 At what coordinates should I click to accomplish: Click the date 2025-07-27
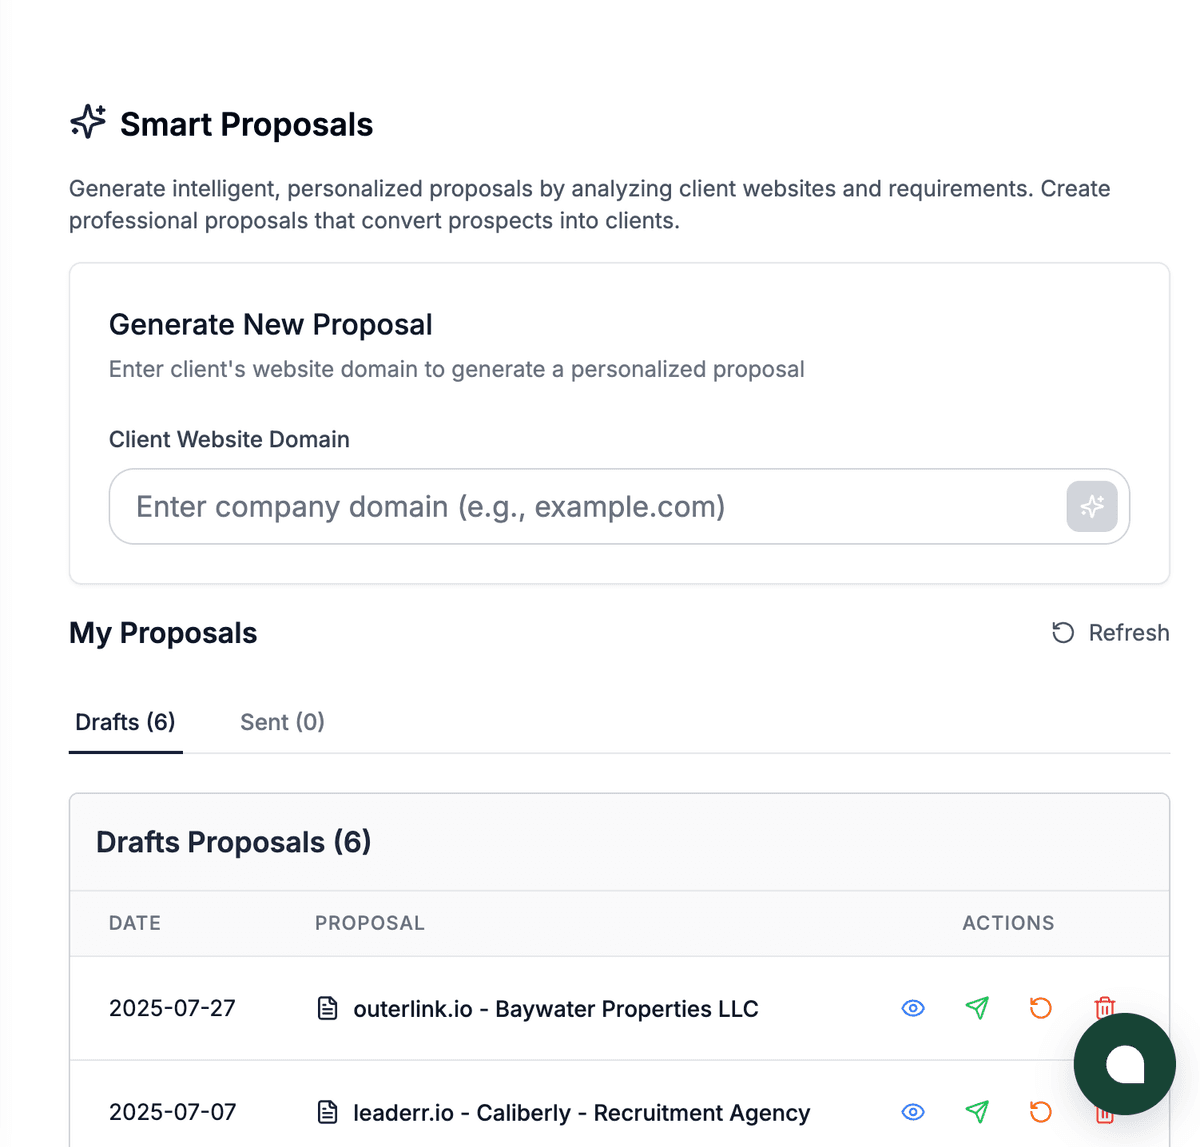click(x=172, y=1008)
